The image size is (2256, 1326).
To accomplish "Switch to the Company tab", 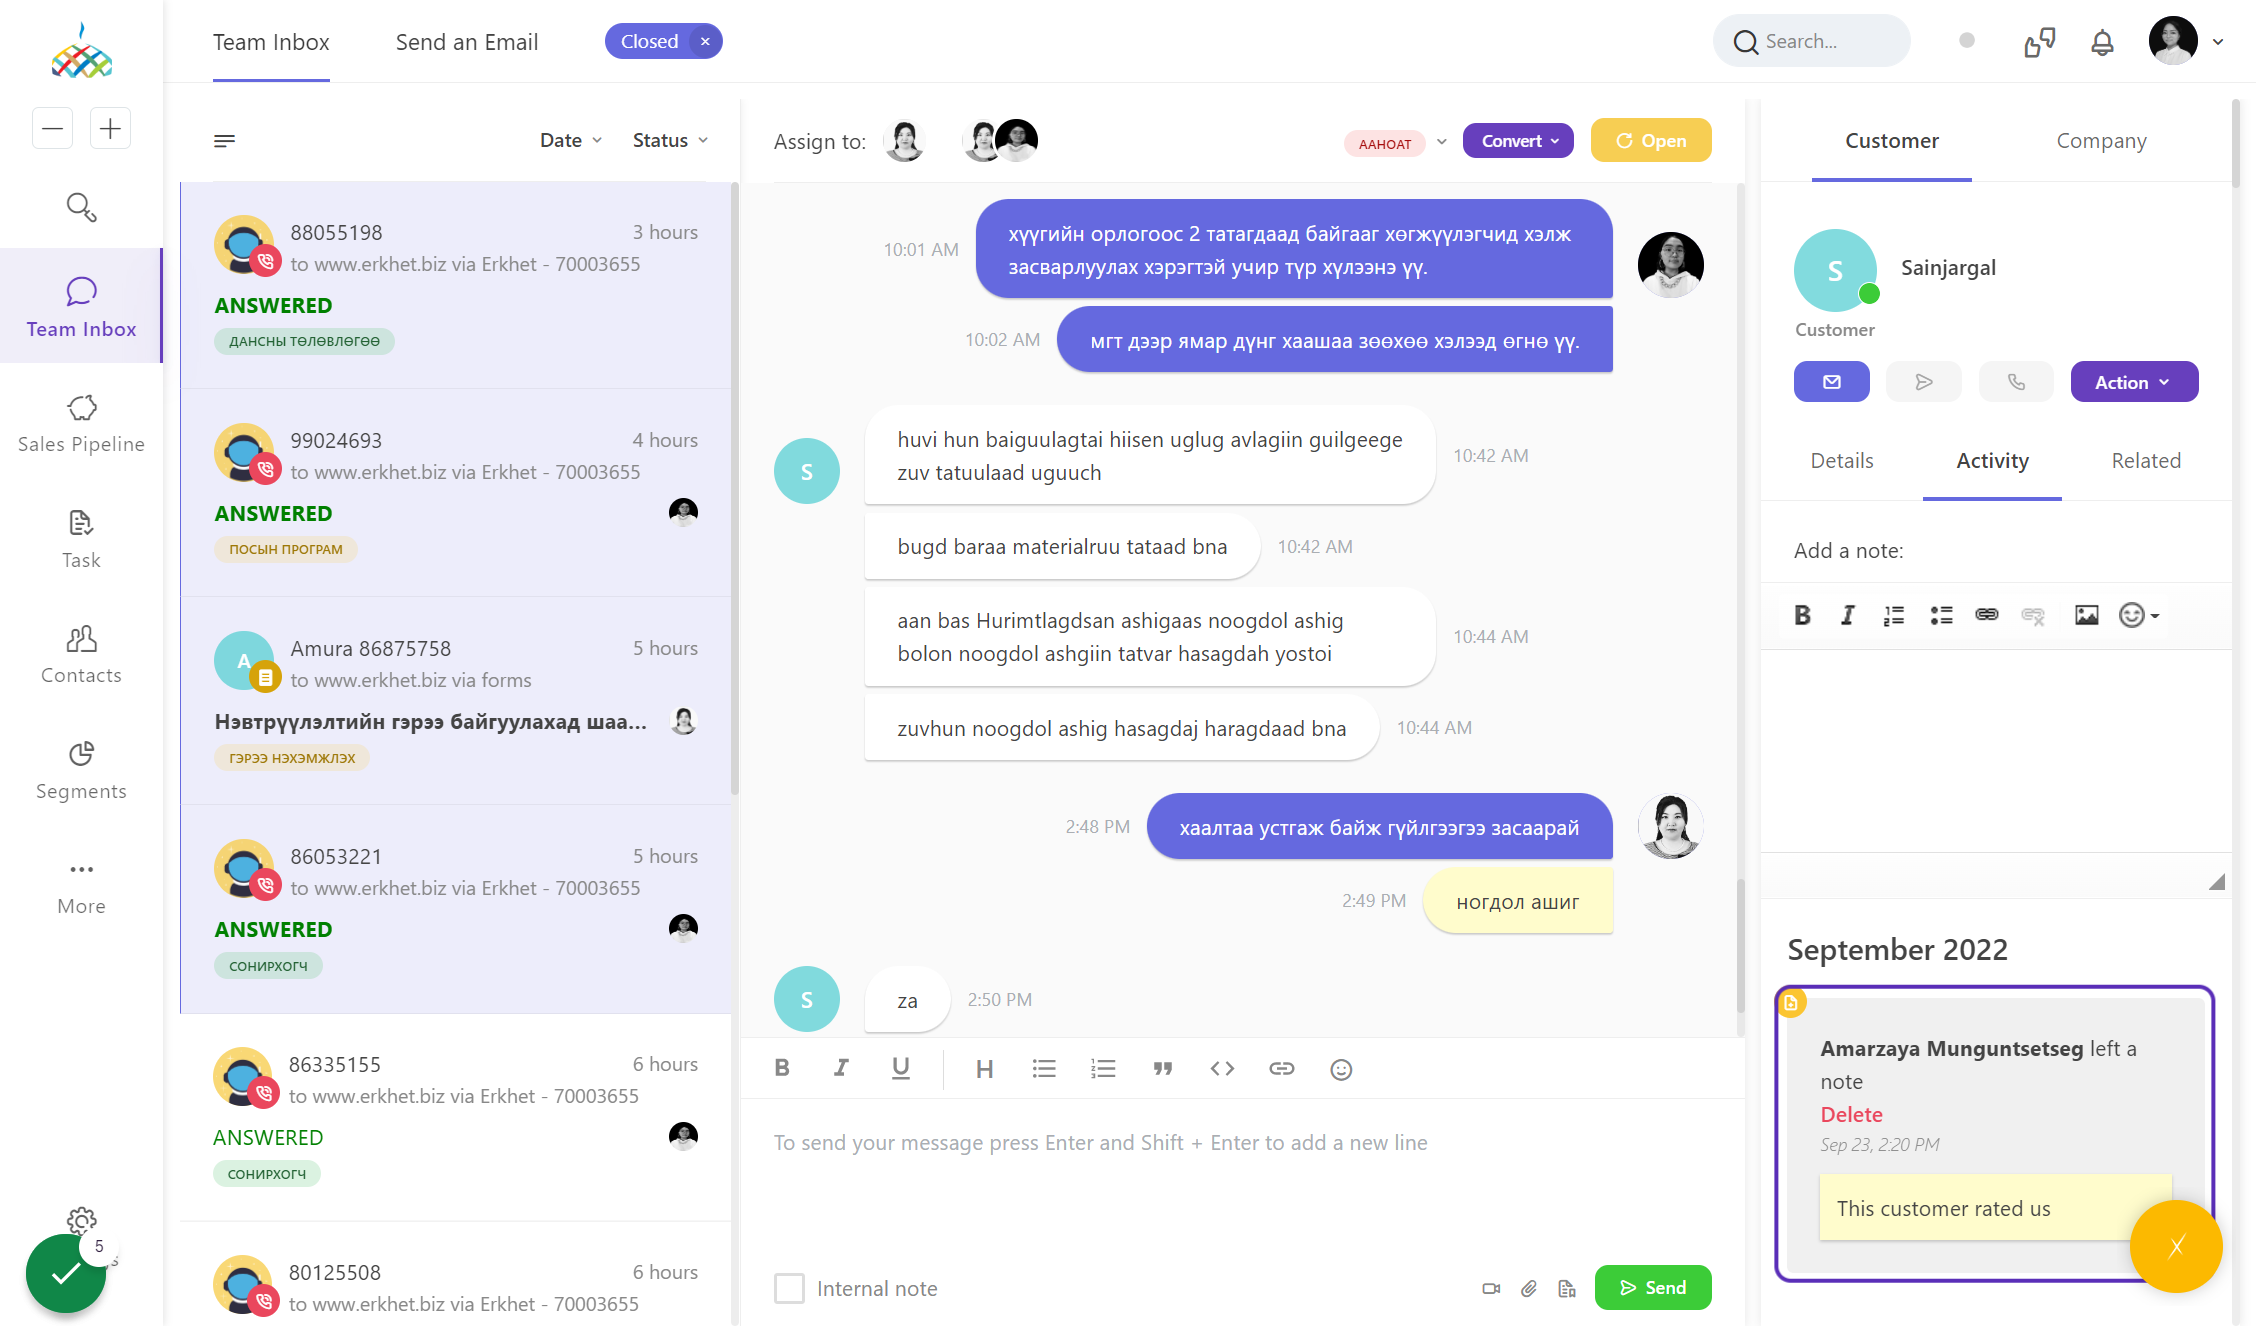I will click(2101, 141).
